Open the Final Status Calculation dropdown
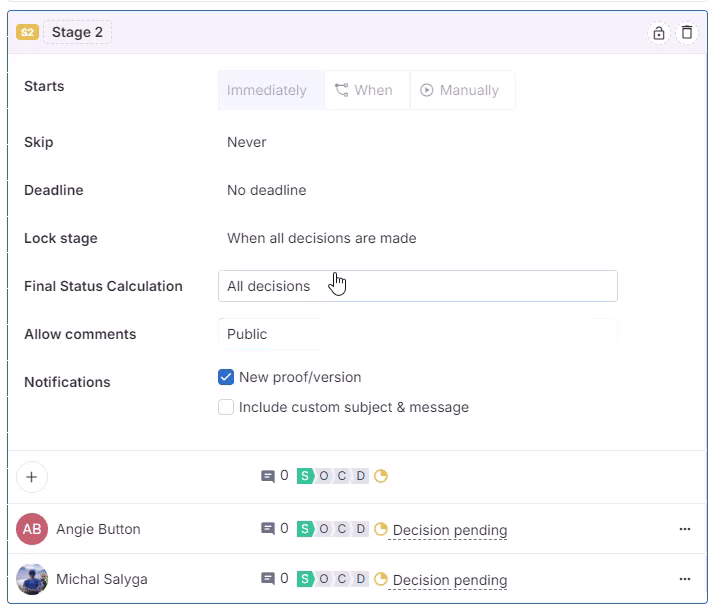The height and width of the screenshot is (612, 724). coord(417,286)
